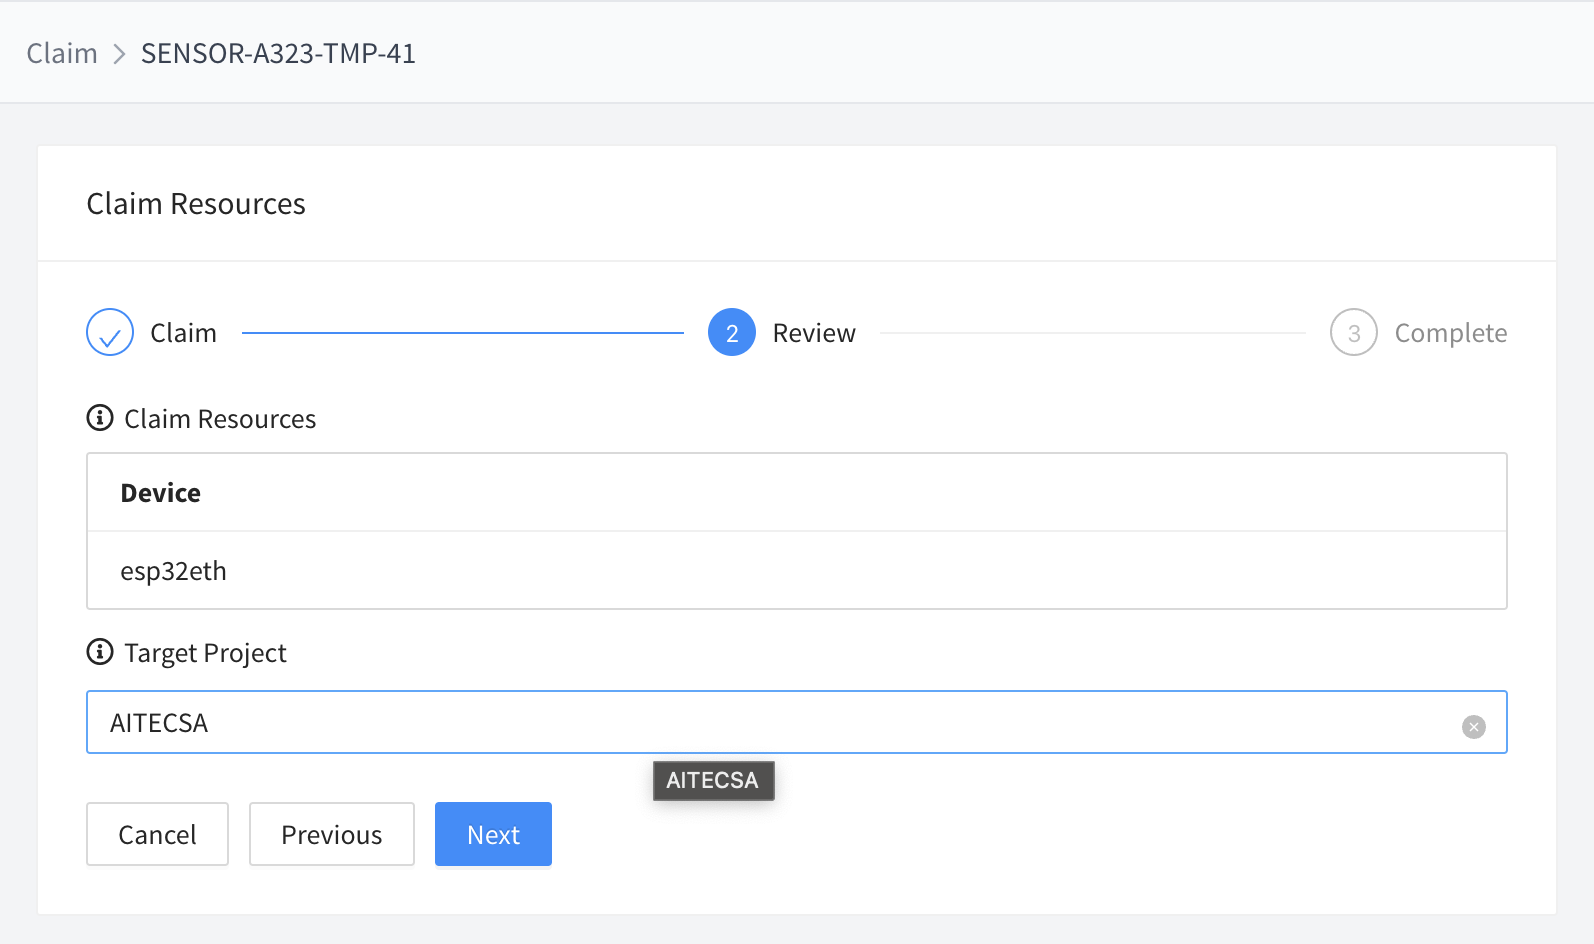This screenshot has width=1594, height=944.
Task: Click the AITECSA tooltip label
Action: pyautogui.click(x=713, y=781)
